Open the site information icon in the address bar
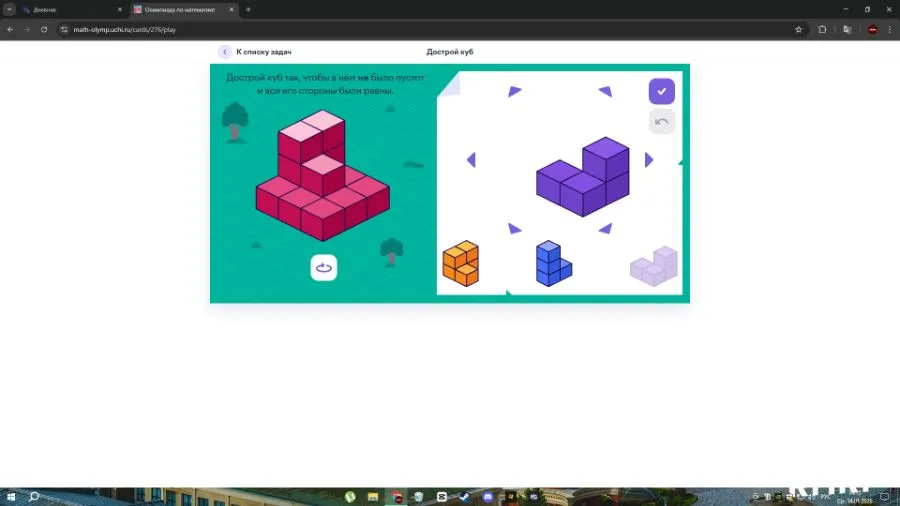The height and width of the screenshot is (506, 900). pyautogui.click(x=64, y=29)
